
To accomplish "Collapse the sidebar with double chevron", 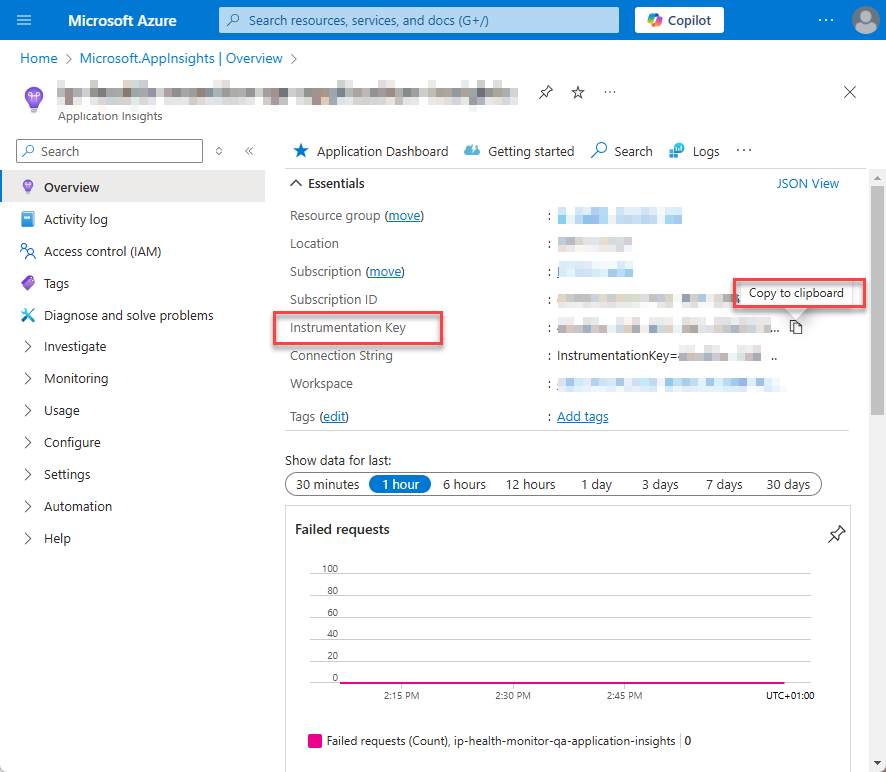I will point(249,151).
